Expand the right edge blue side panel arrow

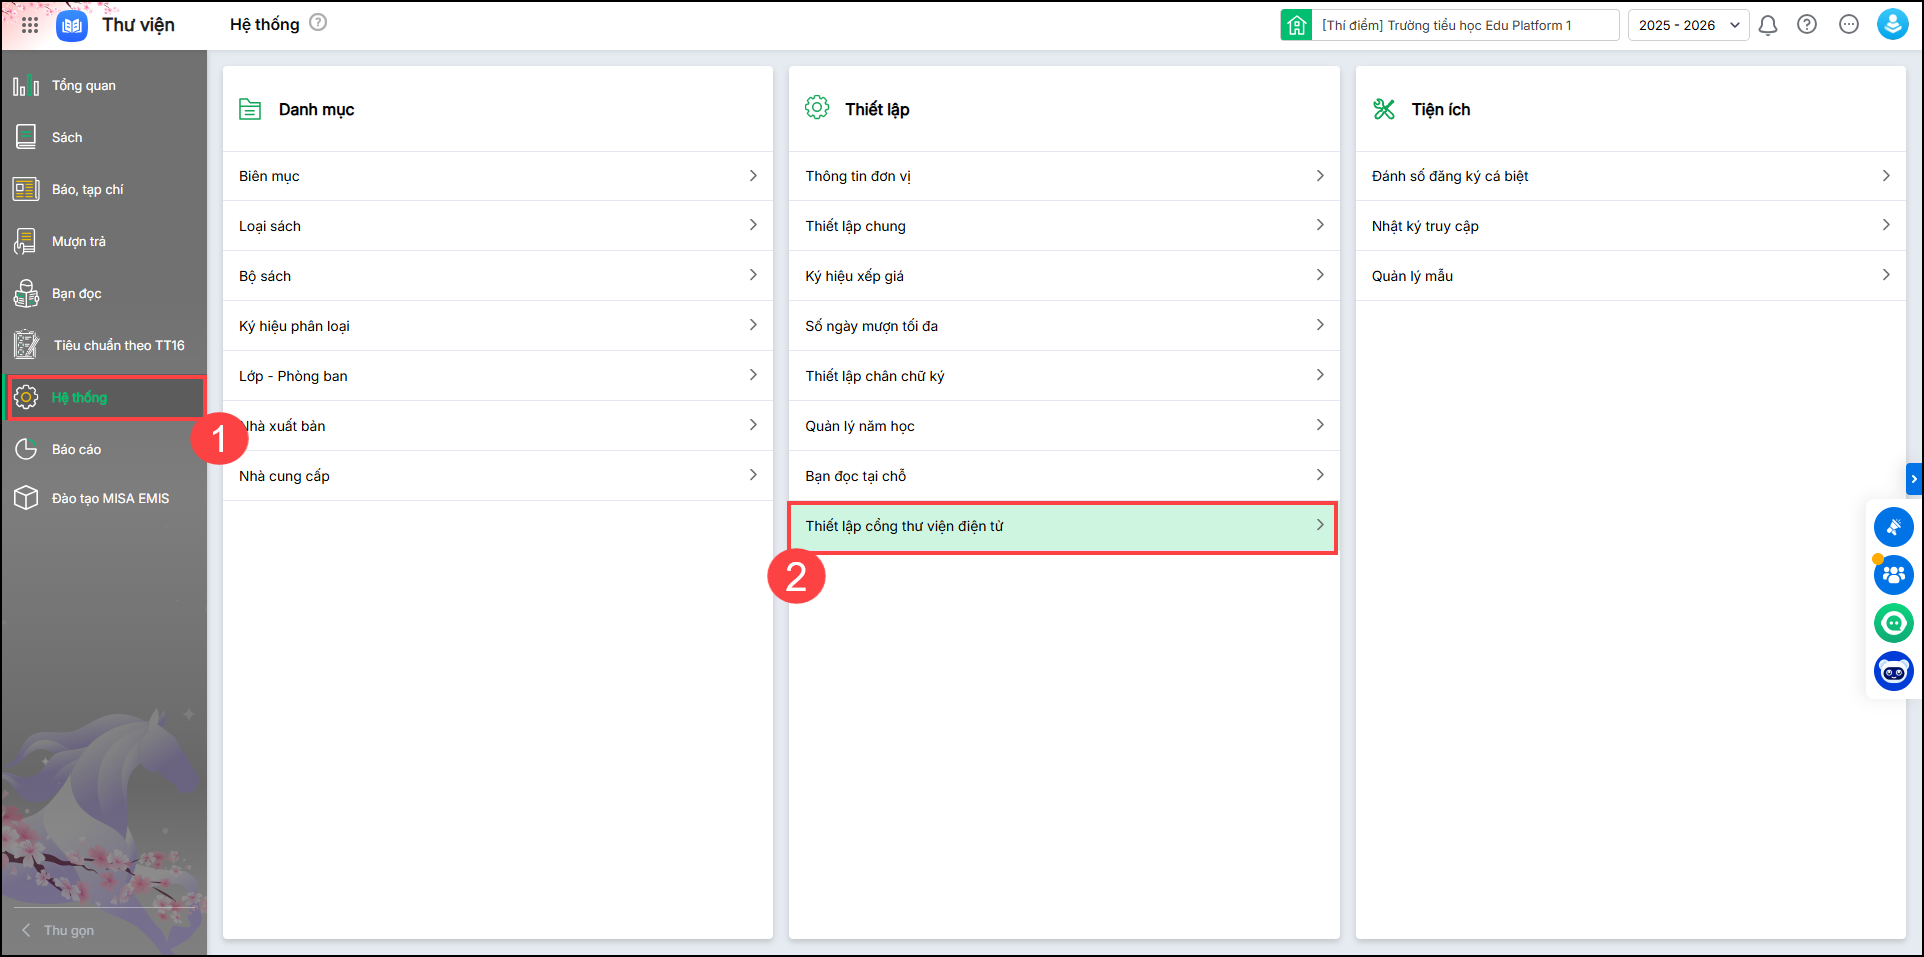point(1913,479)
